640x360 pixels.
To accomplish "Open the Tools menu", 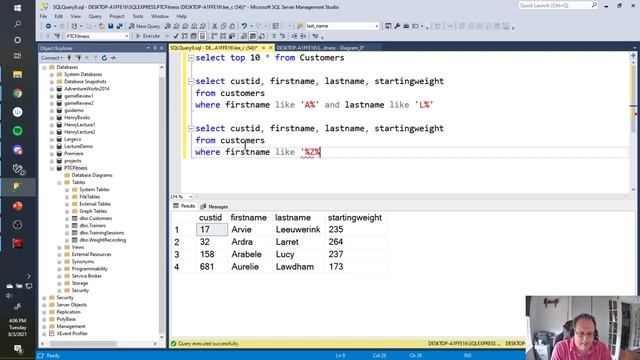I will pyautogui.click(x=138, y=16).
